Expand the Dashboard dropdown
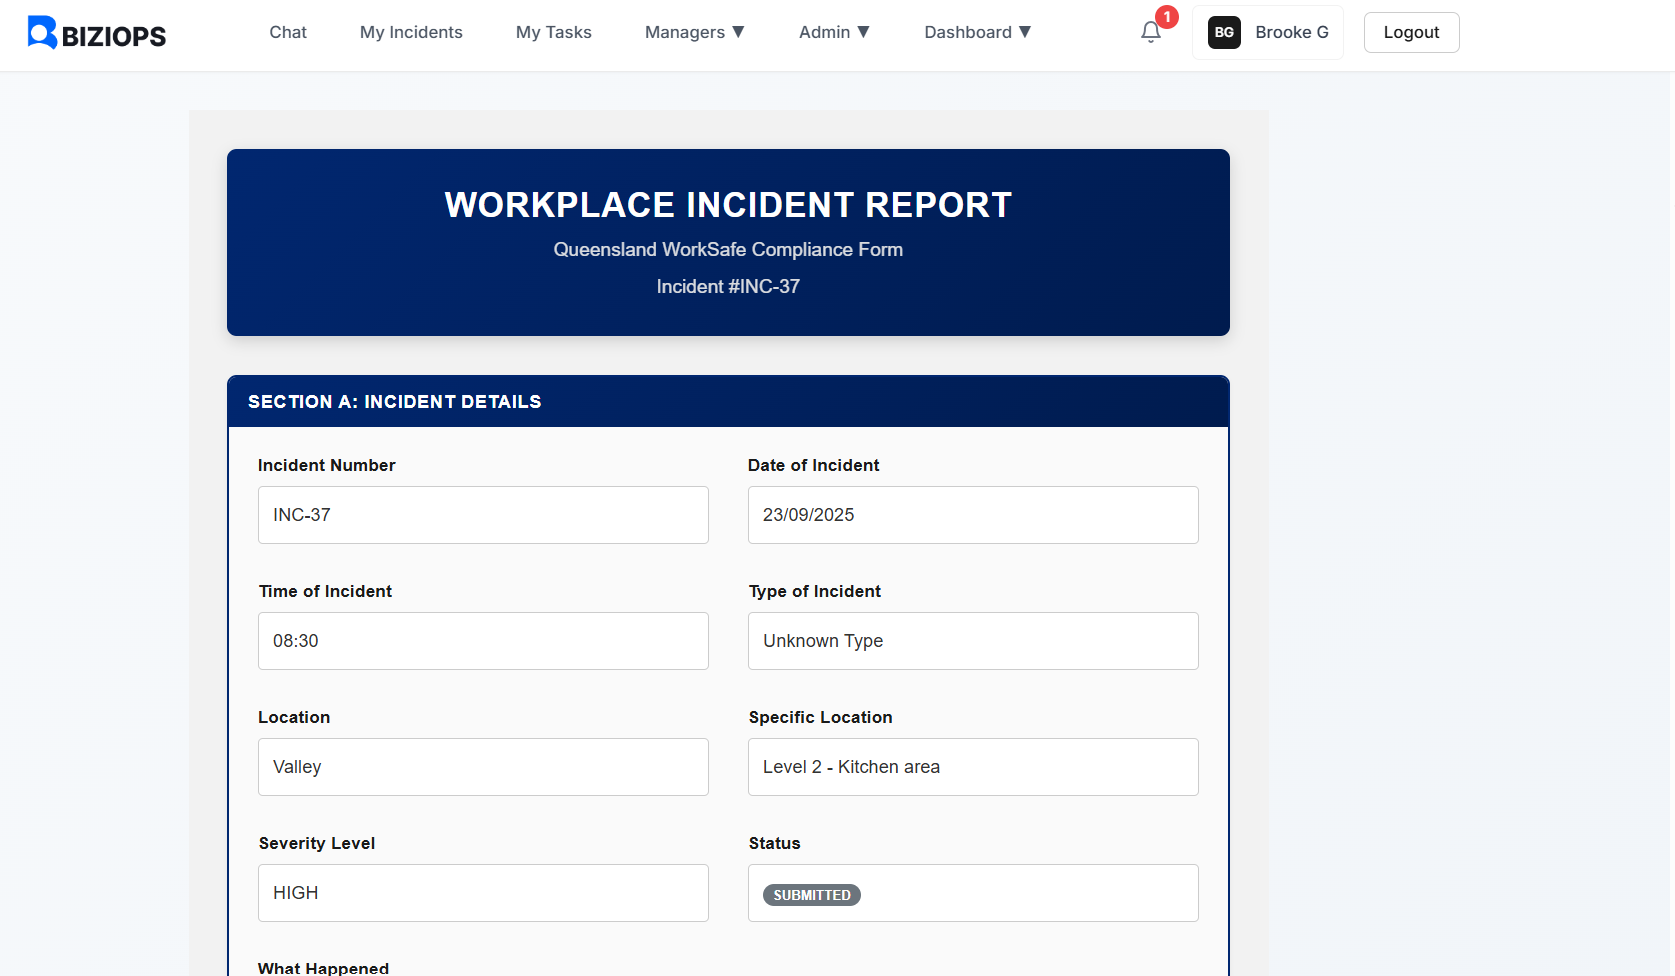 pos(977,32)
